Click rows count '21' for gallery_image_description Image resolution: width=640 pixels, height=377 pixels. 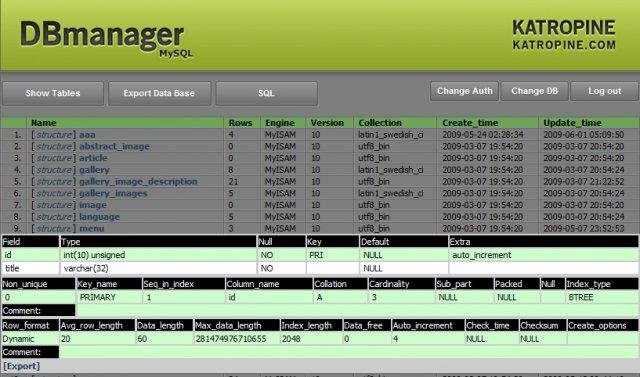[x=233, y=182]
